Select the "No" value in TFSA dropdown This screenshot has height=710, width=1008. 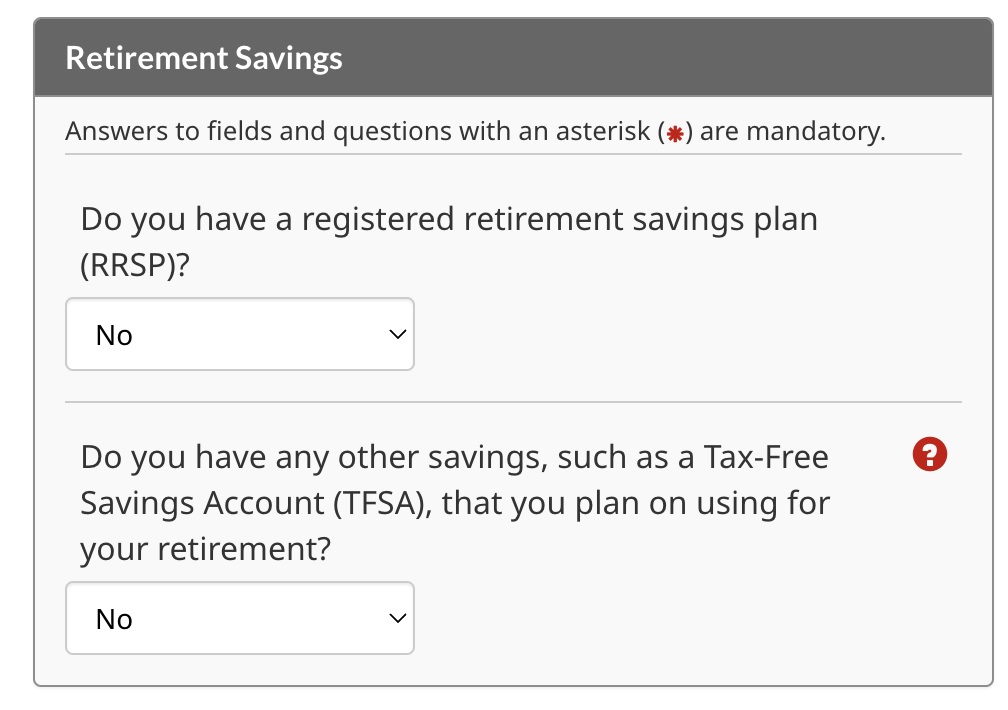[114, 620]
